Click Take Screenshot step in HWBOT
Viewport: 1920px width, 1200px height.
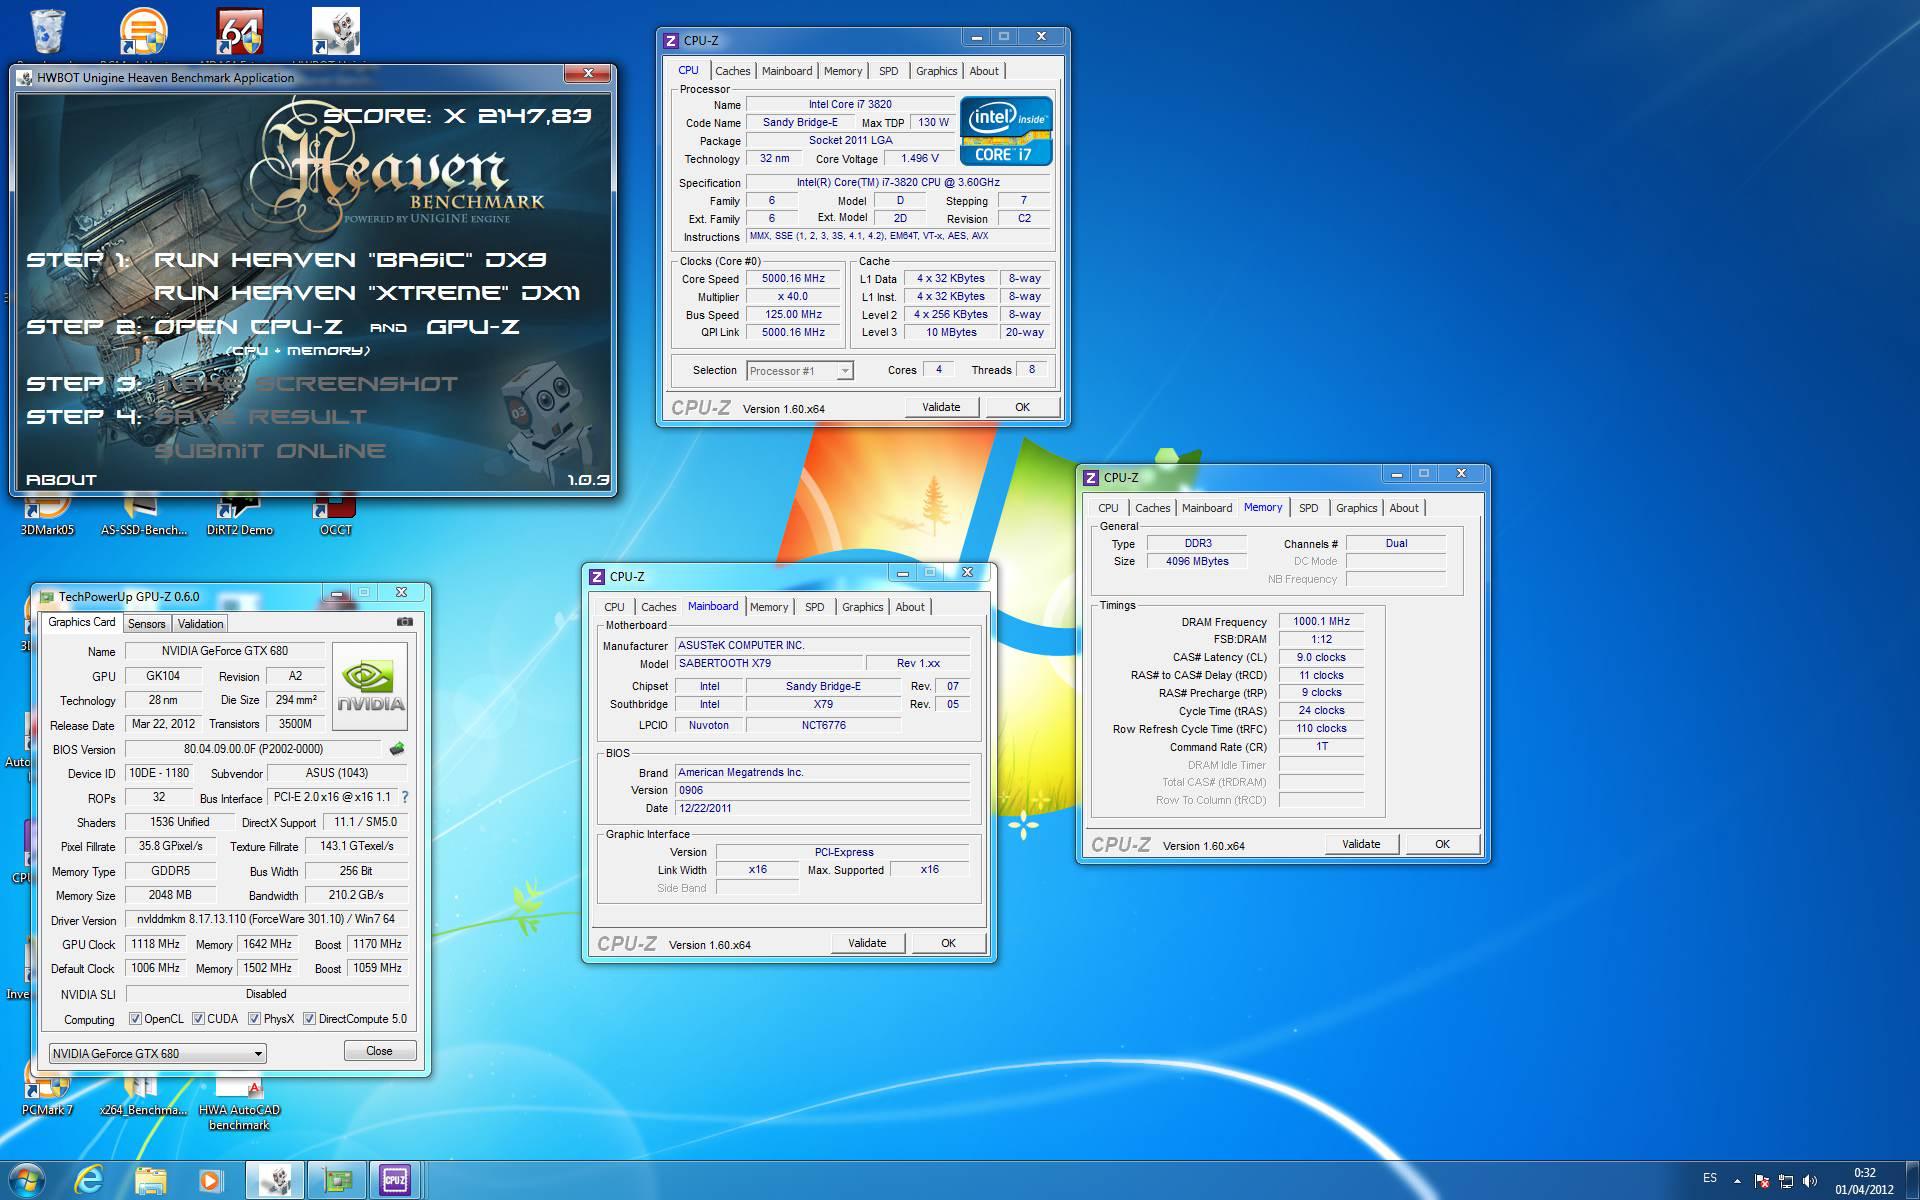point(306,384)
